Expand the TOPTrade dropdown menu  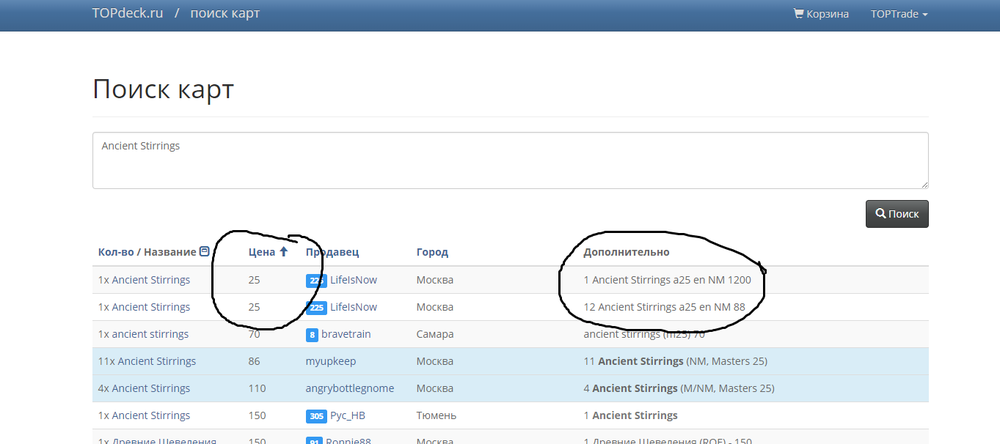pyautogui.click(x=899, y=14)
